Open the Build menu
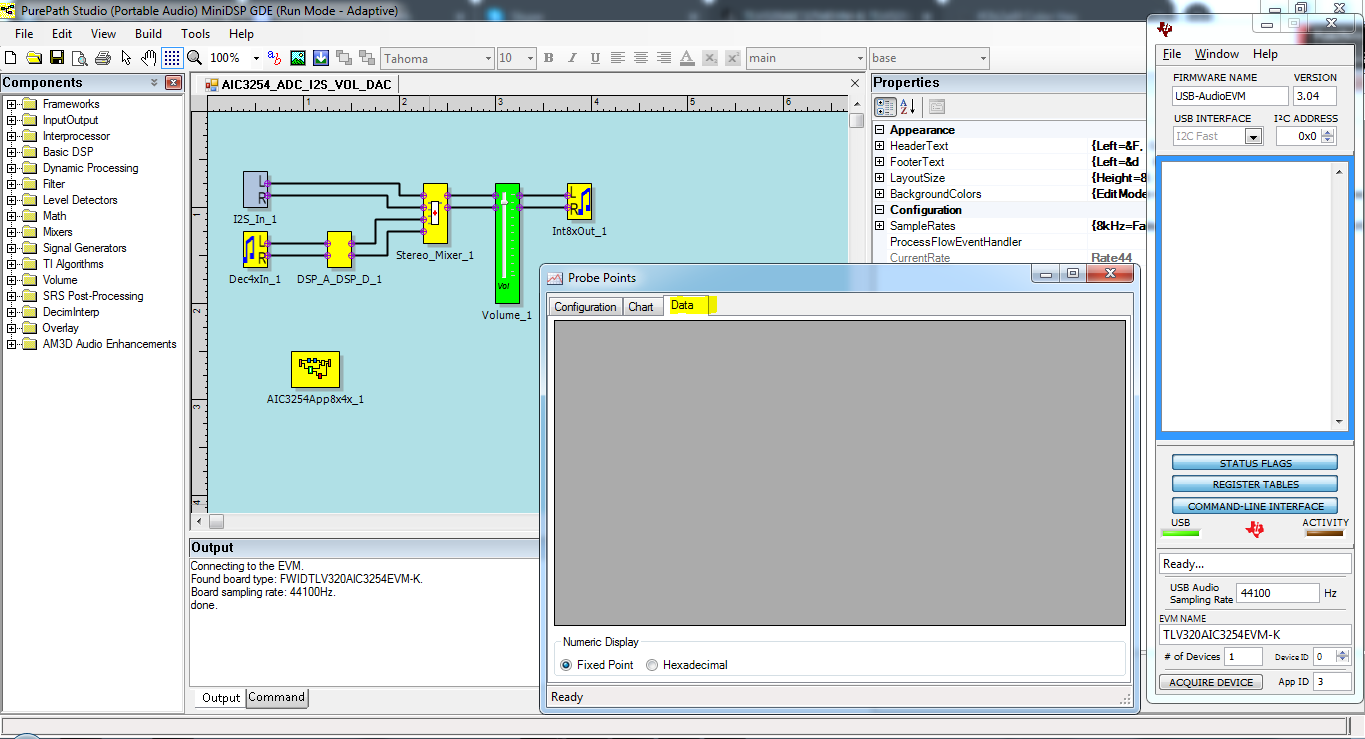Screen dimensions: 1365x739 point(148,34)
